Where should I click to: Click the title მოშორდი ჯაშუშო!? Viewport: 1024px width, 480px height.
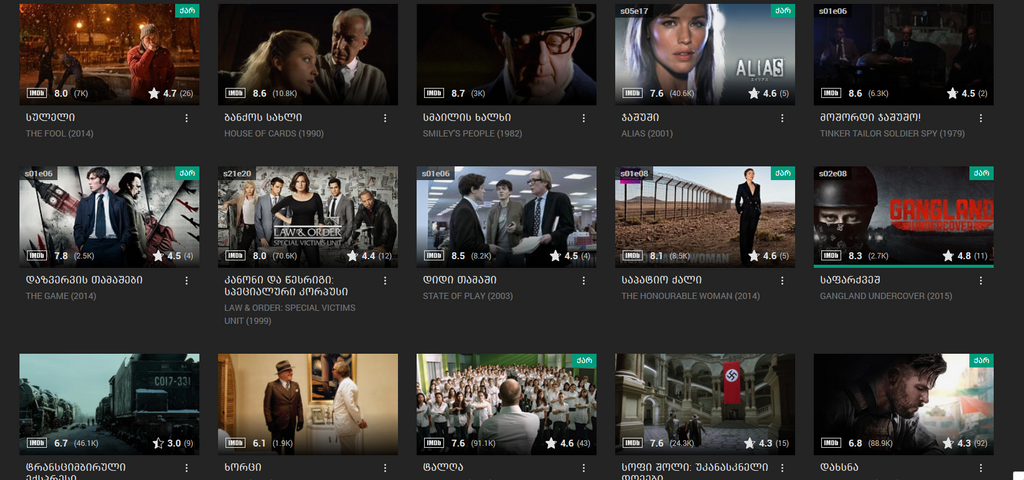click(x=870, y=118)
